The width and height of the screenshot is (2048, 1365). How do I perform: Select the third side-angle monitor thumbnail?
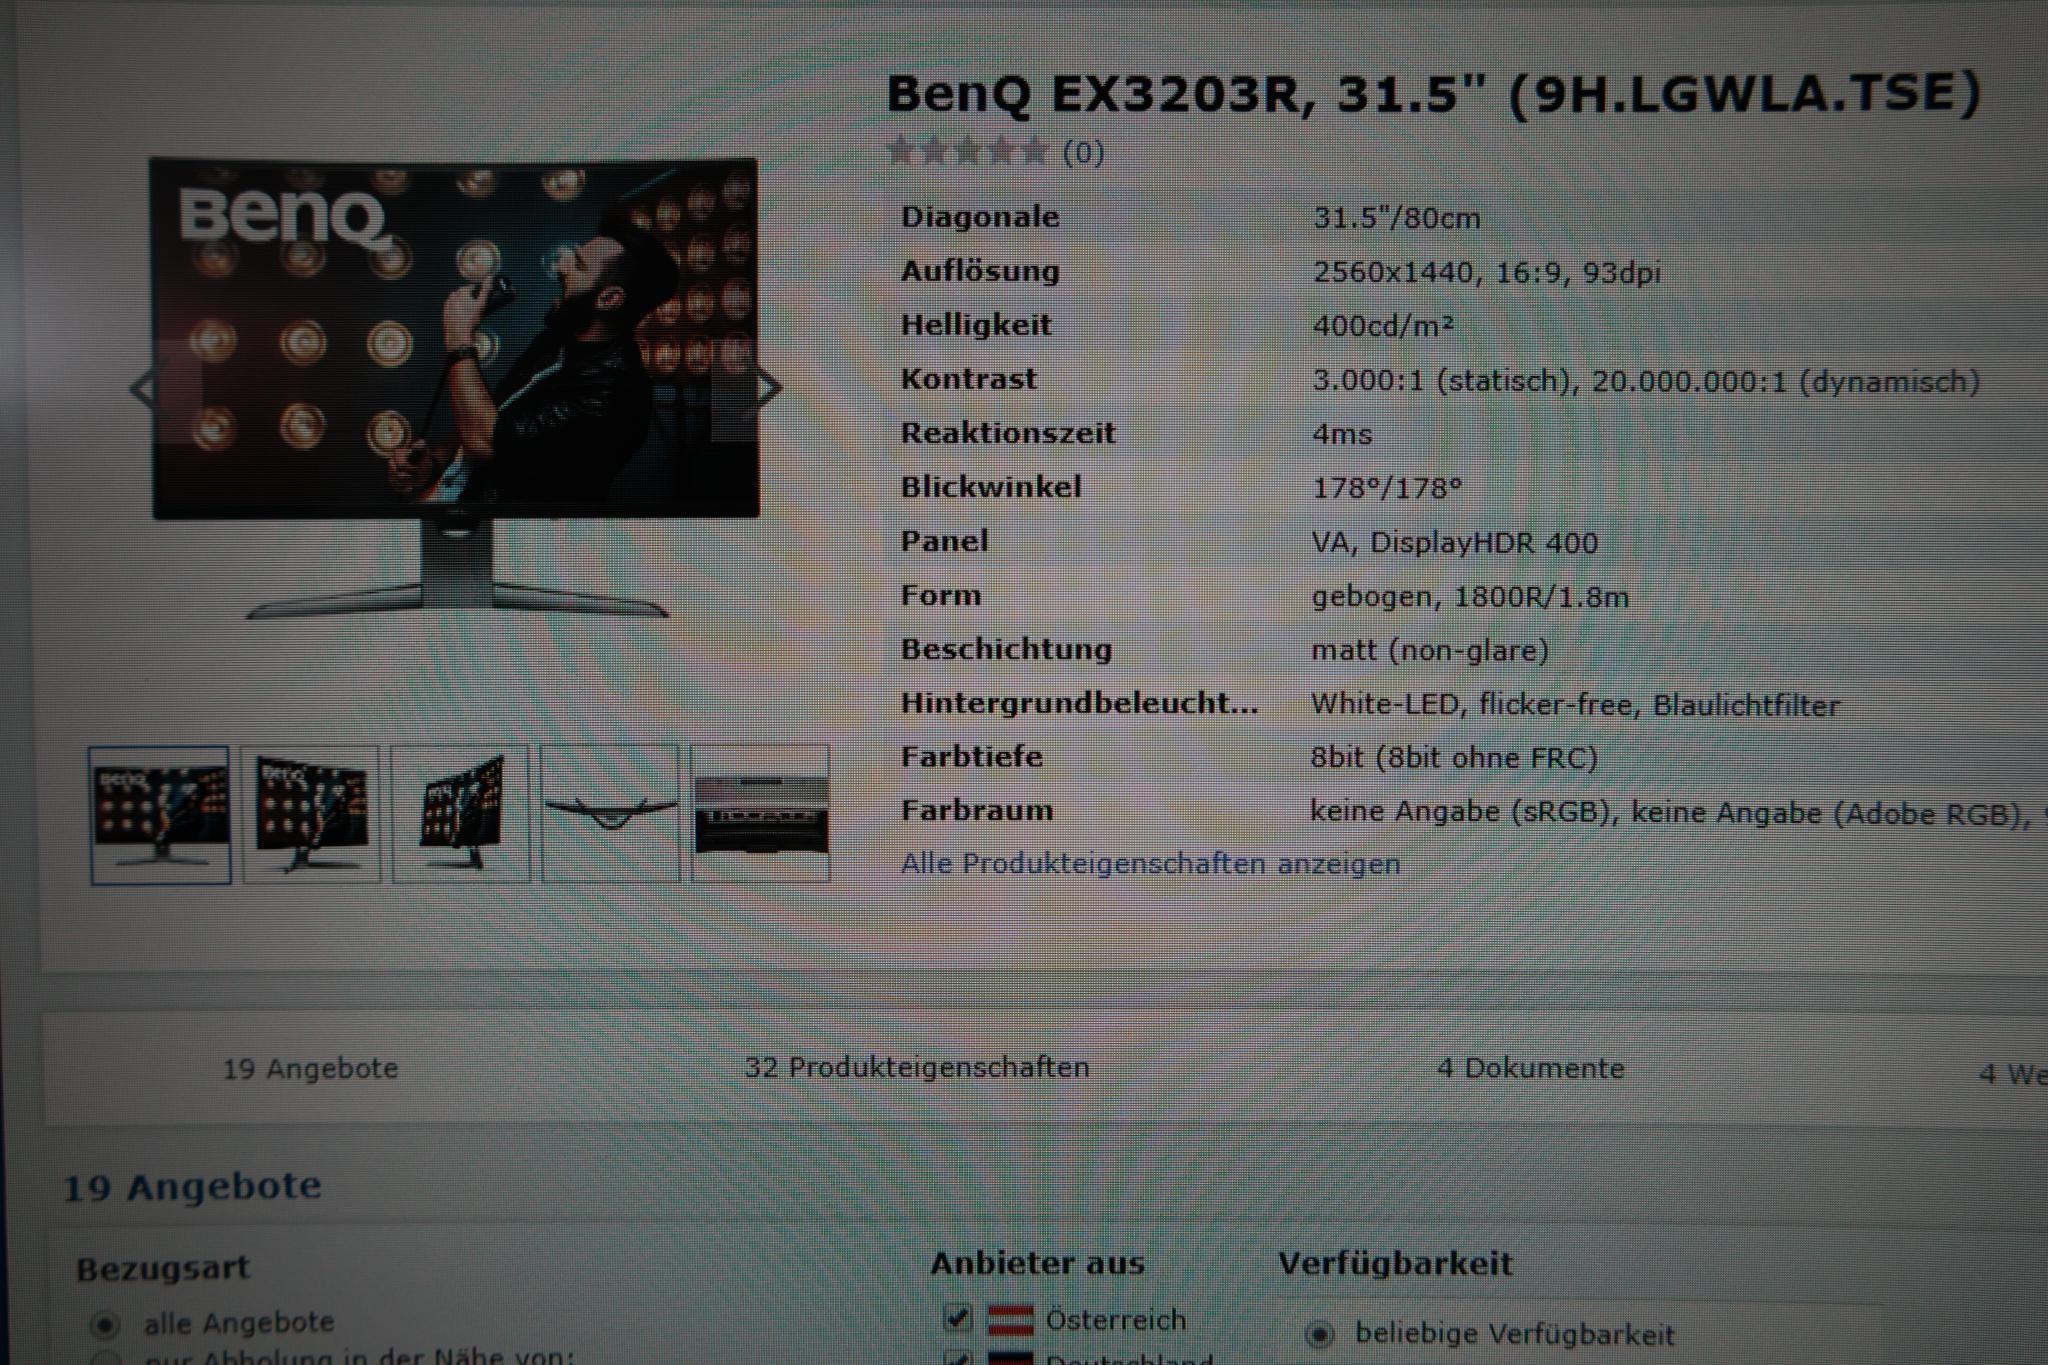(461, 815)
